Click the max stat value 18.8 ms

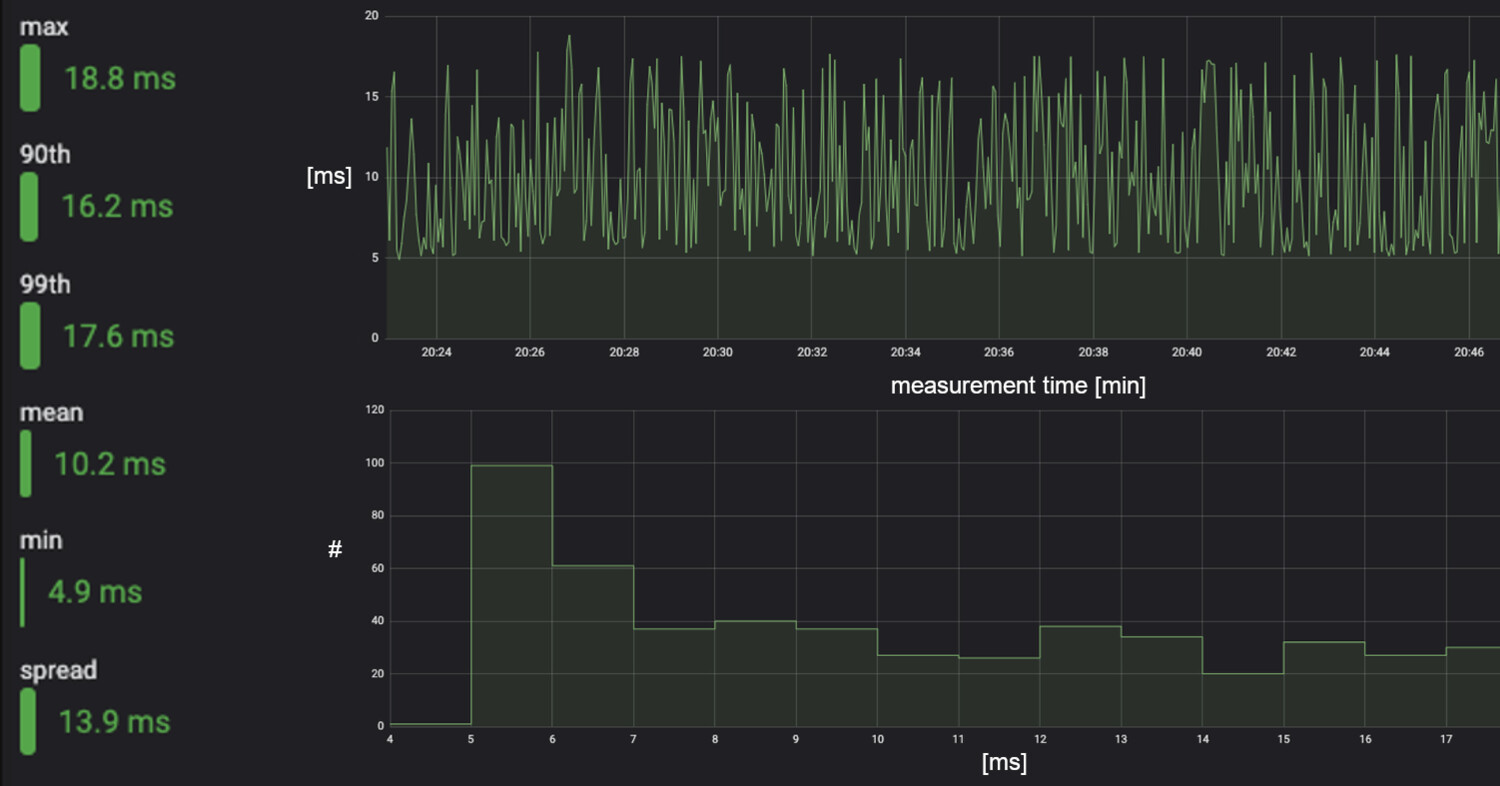point(120,79)
